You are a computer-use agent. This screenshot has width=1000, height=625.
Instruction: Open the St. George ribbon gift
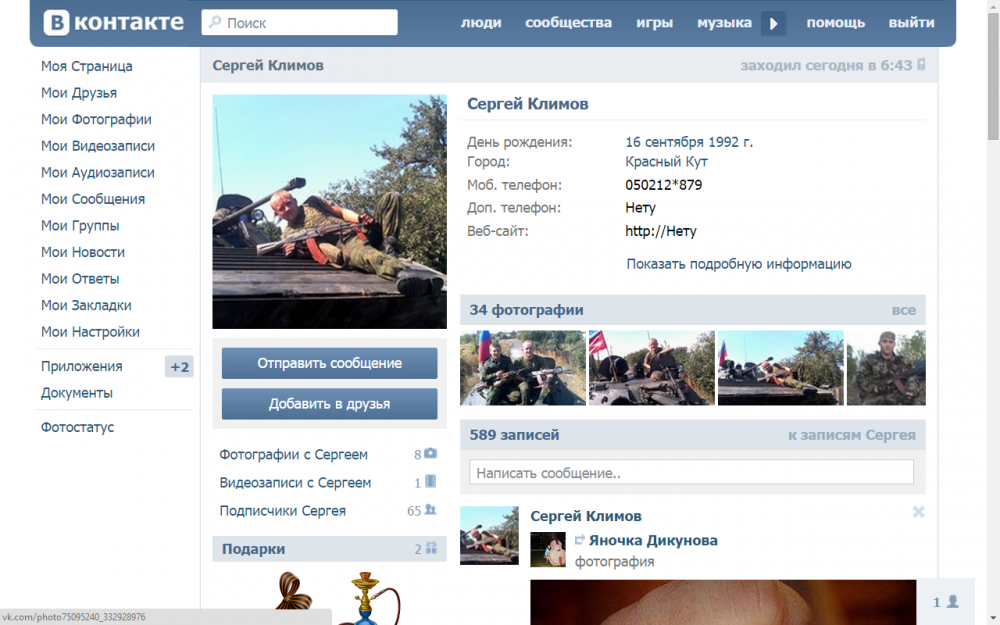pos(293,591)
